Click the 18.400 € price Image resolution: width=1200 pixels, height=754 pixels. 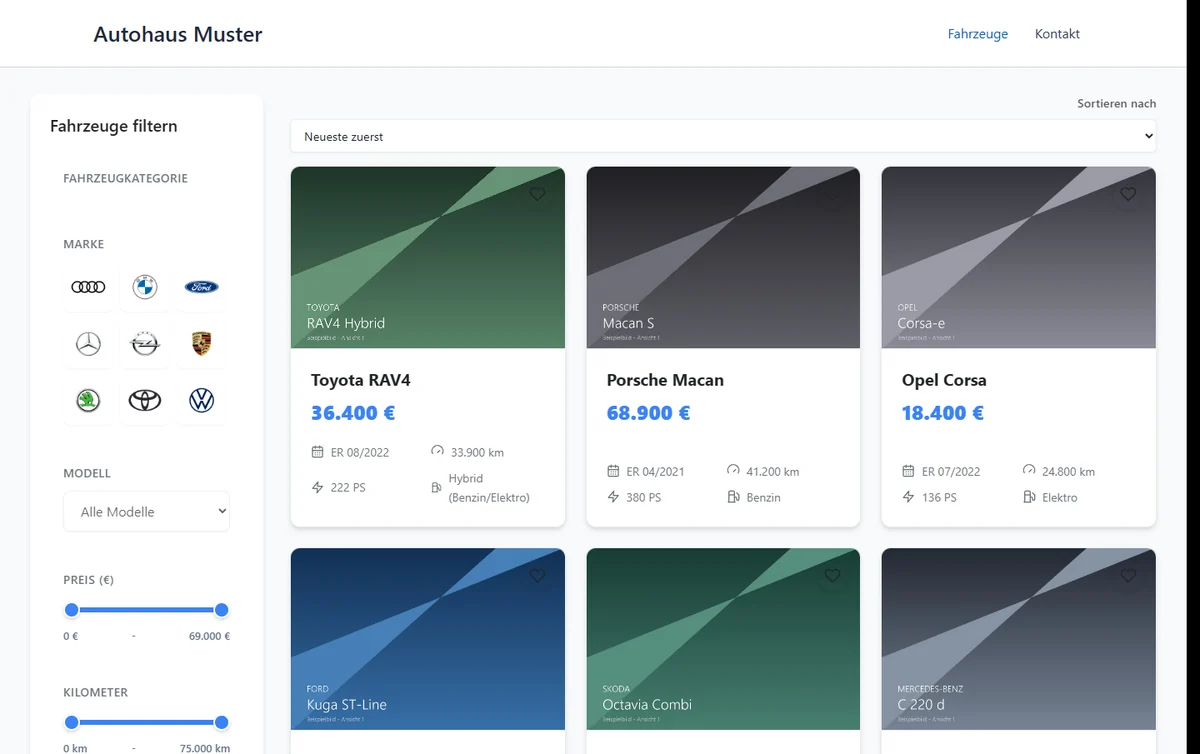click(x=943, y=413)
